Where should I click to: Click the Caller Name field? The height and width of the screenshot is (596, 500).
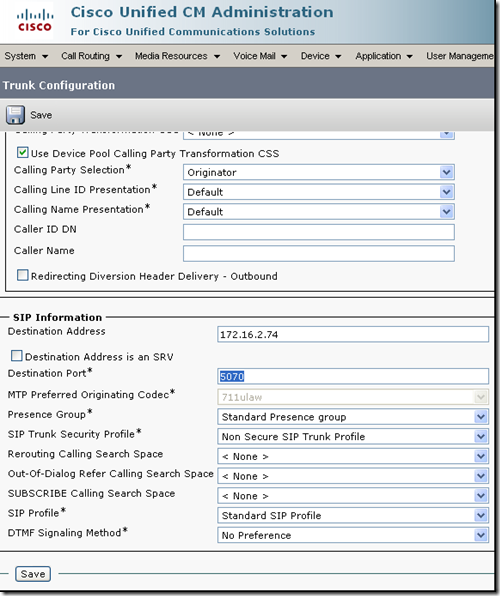(319, 253)
